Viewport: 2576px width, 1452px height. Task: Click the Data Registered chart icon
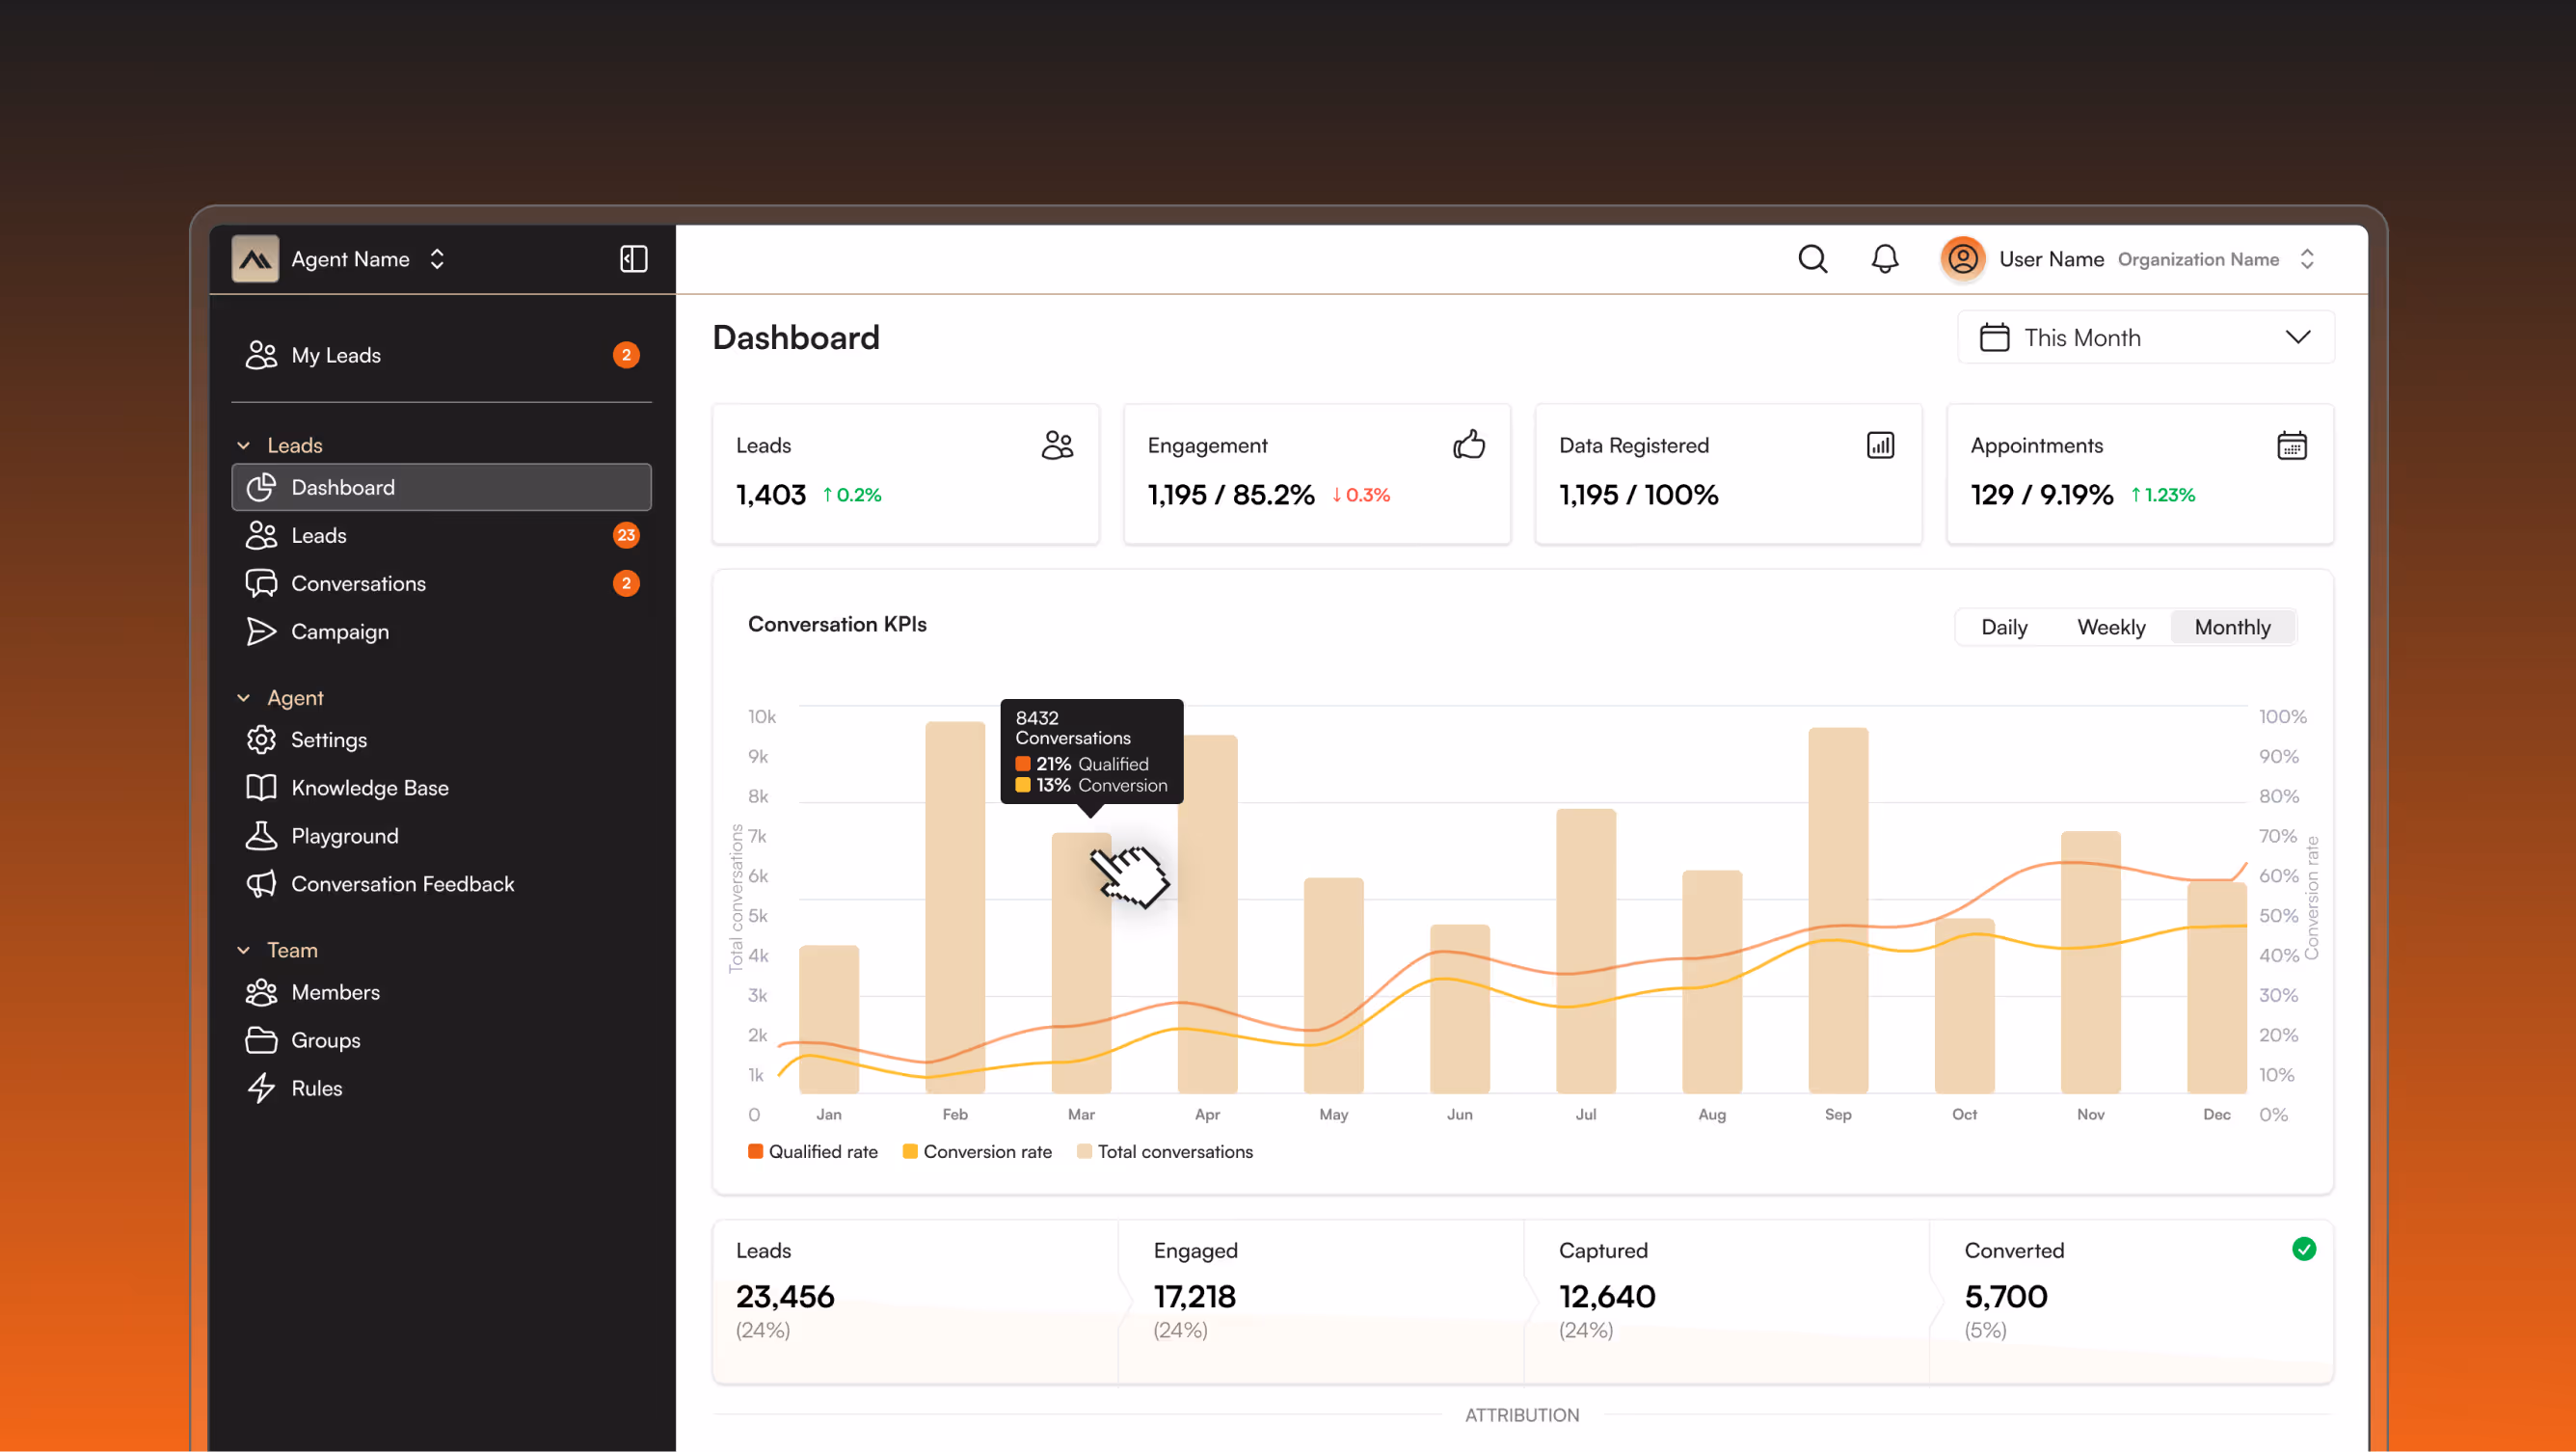coord(1880,445)
